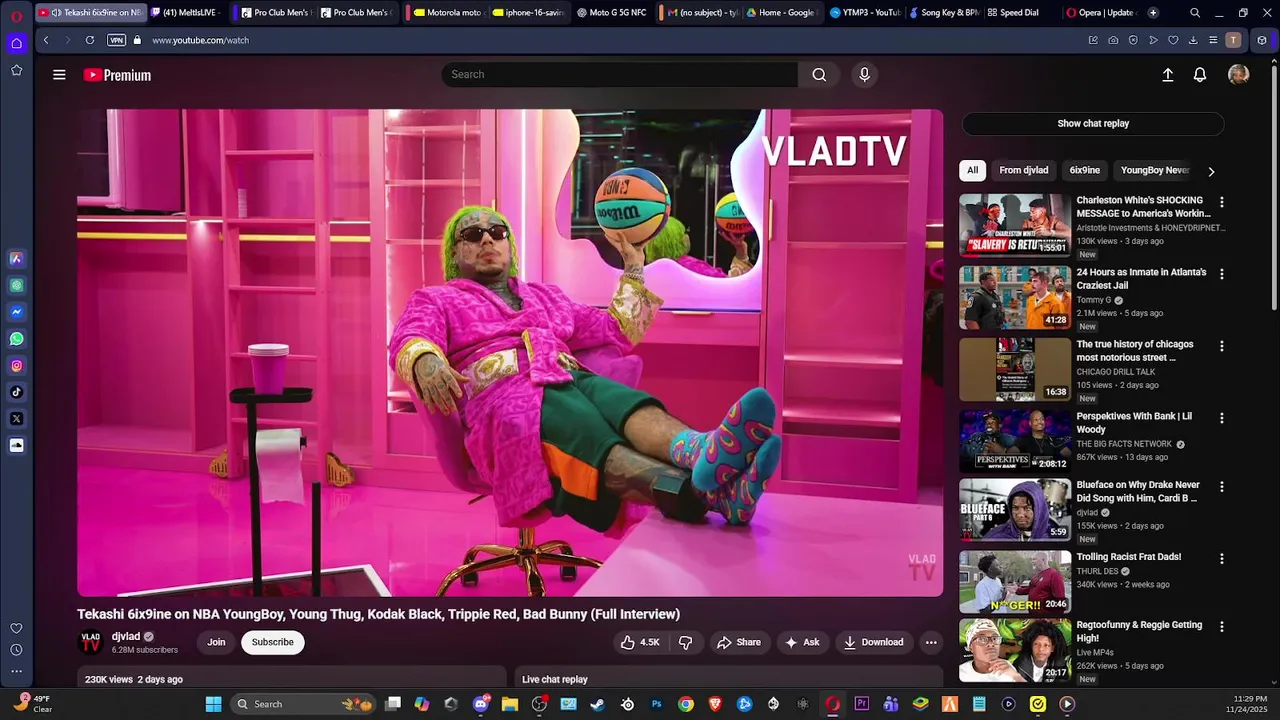Switch to the Motorola moto browser tab
Image resolution: width=1280 pixels, height=720 pixels.
click(446, 13)
